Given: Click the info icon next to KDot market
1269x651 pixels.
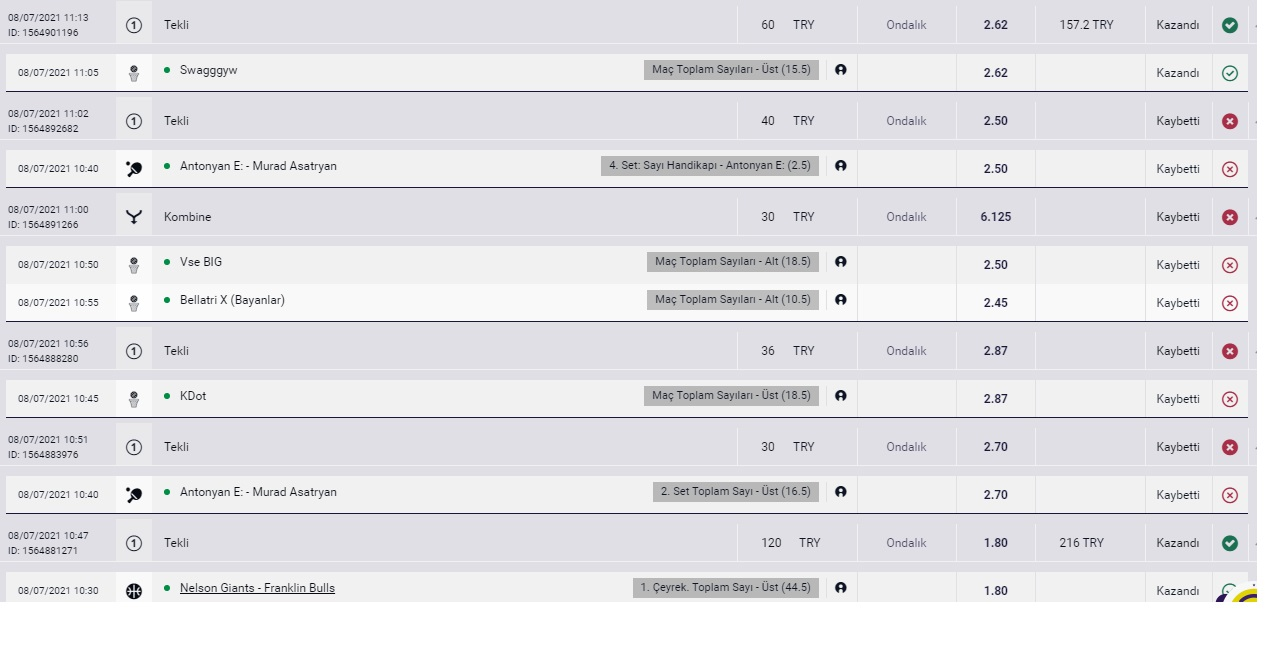Looking at the screenshot, I should click(x=841, y=396).
